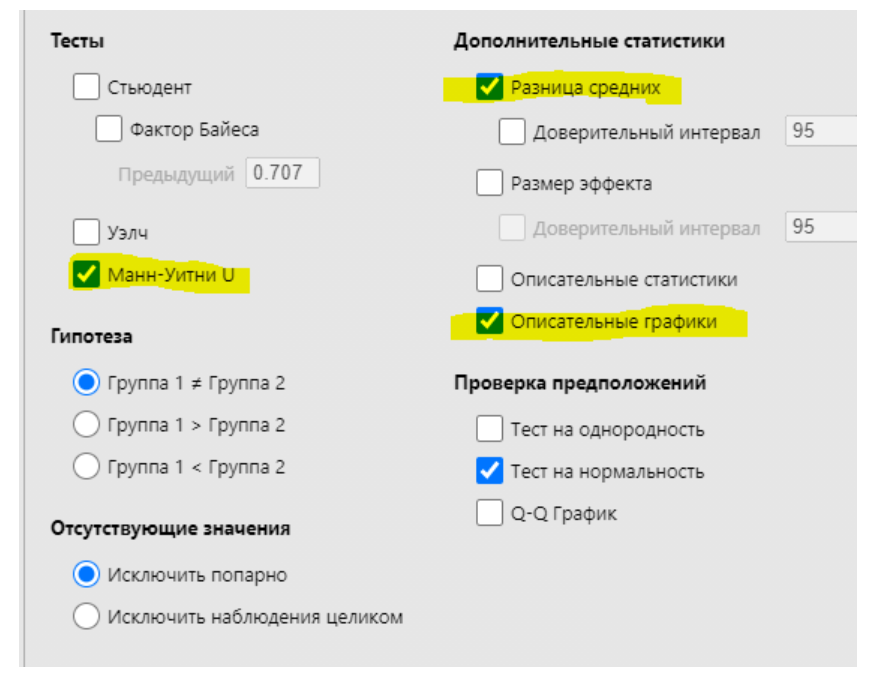Select hypothesis Группа 1 ≠ Группа 2
Image resolution: width=890 pixels, height=684 pixels.
pyautogui.click(x=86, y=383)
